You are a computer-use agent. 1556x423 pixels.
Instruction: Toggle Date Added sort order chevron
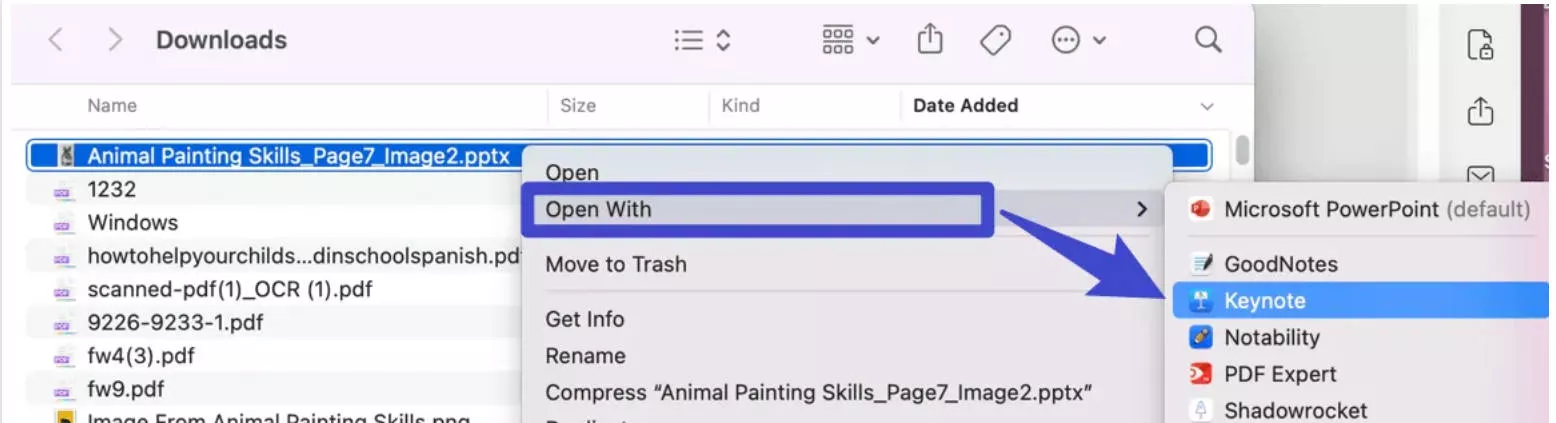point(1207,106)
